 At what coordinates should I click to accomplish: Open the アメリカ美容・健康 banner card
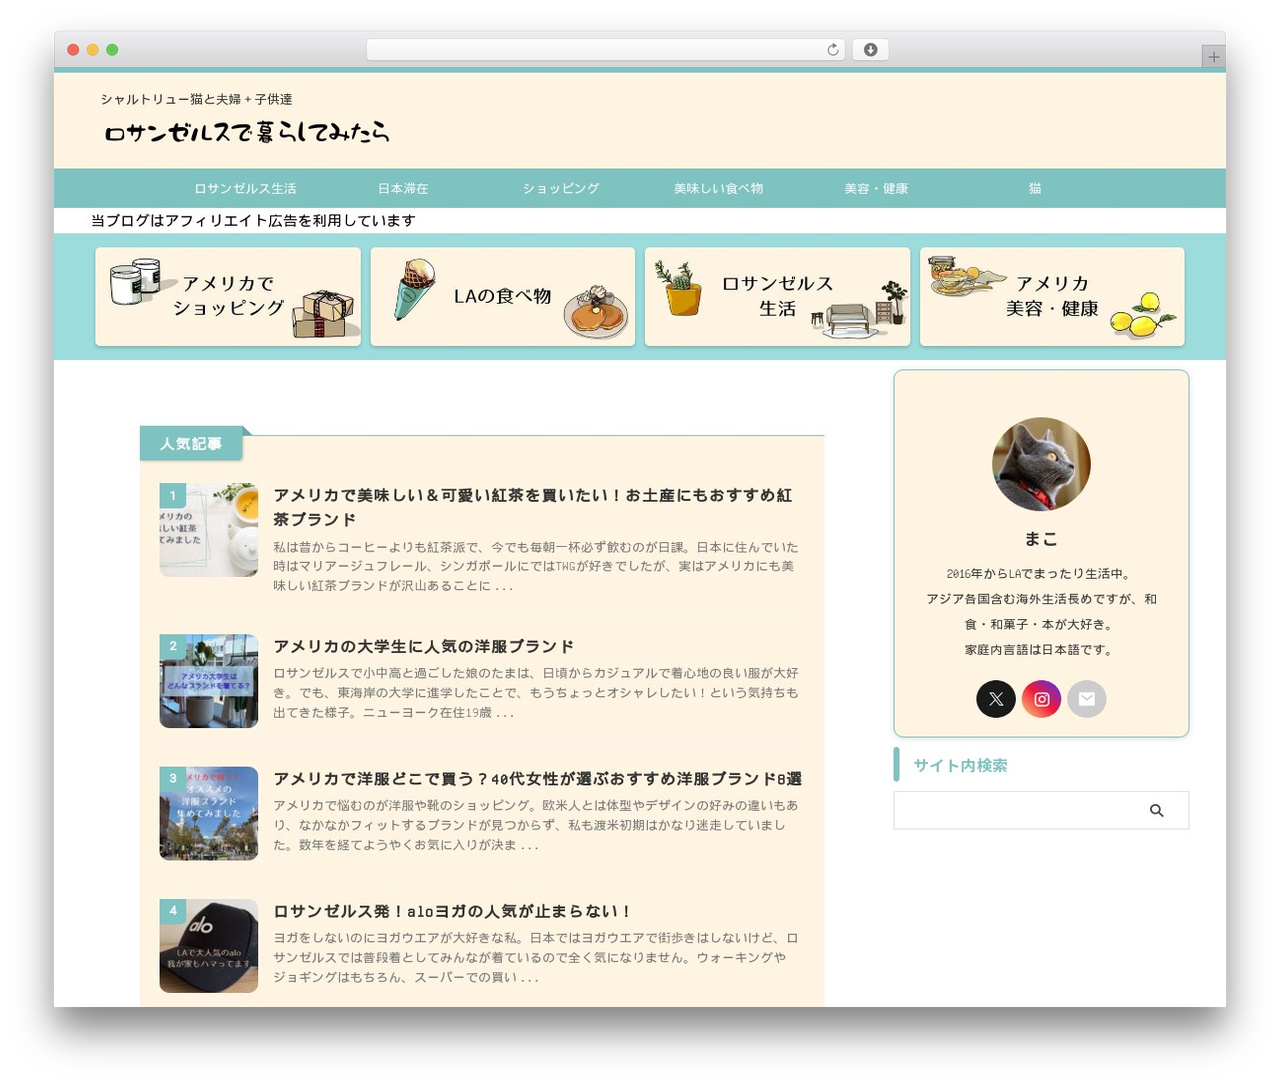pyautogui.click(x=1052, y=297)
